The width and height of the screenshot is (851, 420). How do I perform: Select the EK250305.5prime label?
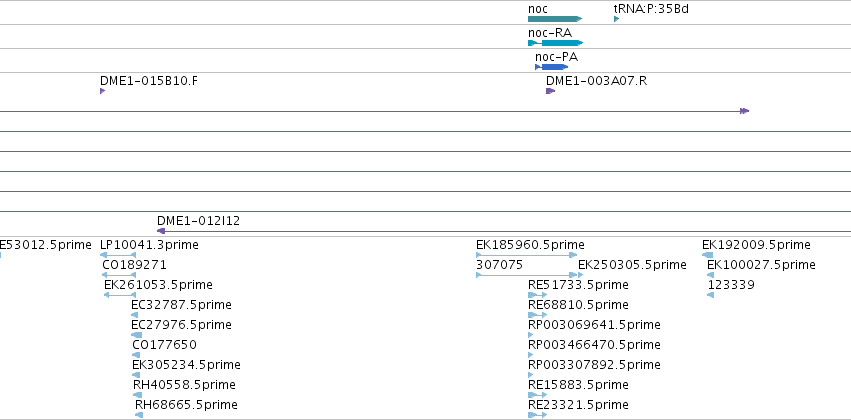632,265
